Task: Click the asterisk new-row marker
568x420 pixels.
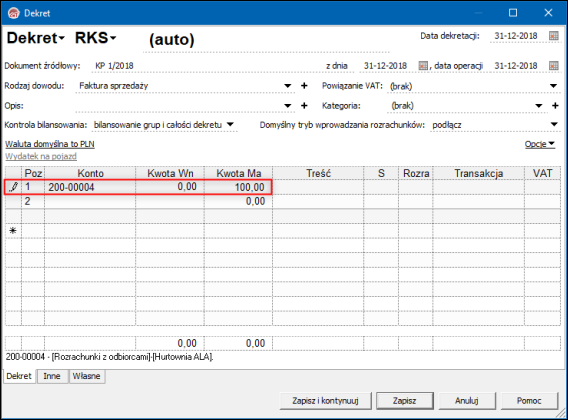Action: (13, 230)
